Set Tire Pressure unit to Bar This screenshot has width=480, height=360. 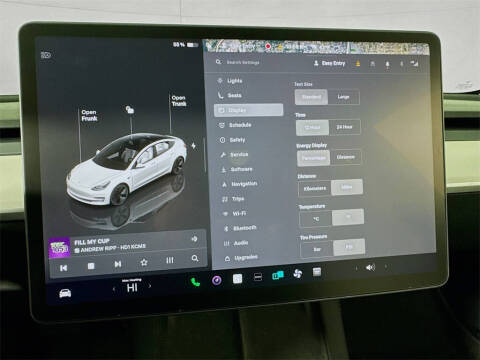(317, 249)
